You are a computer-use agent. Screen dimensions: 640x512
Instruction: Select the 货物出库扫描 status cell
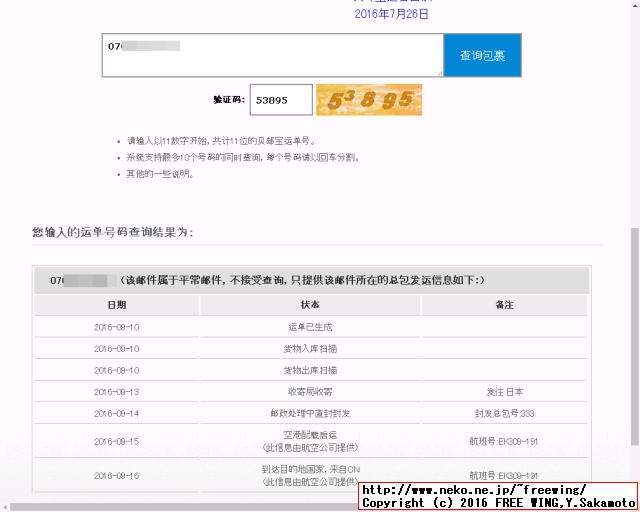[x=310, y=370]
